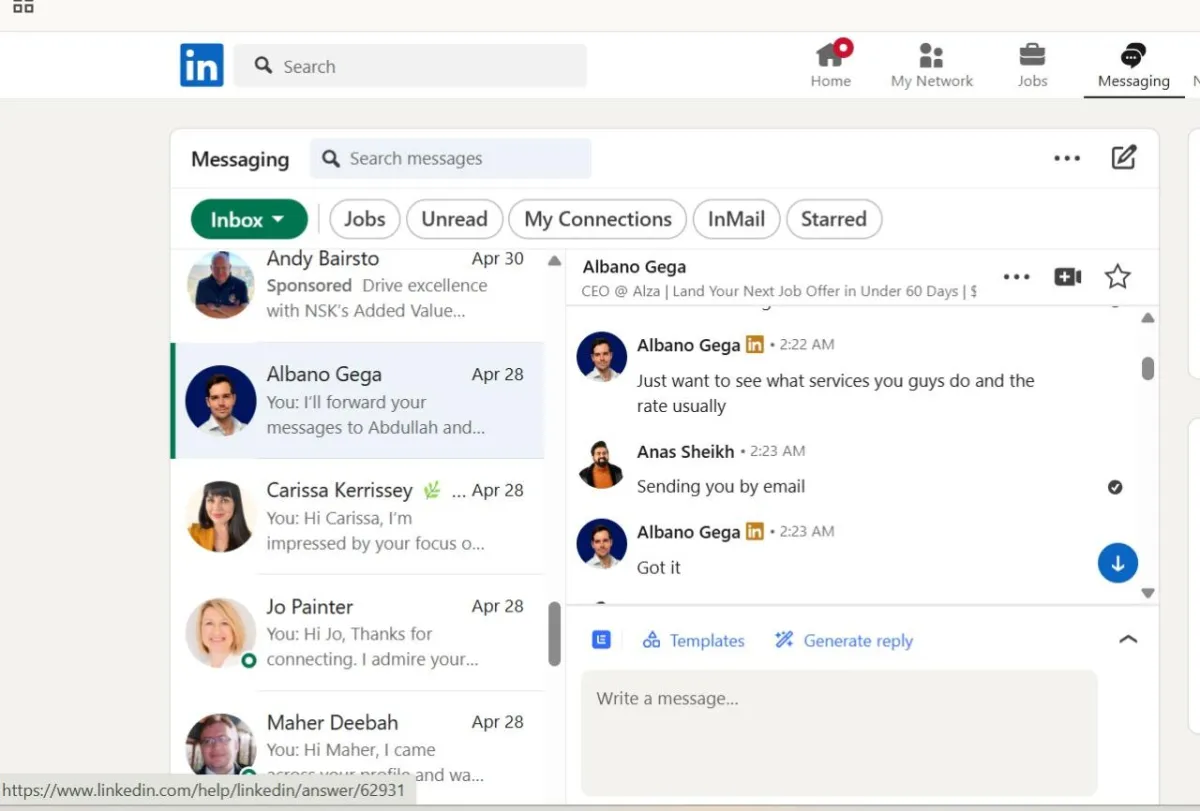Open messaging options three-dot menu near compose
Viewport: 1200px width, 811px height.
coord(1067,158)
